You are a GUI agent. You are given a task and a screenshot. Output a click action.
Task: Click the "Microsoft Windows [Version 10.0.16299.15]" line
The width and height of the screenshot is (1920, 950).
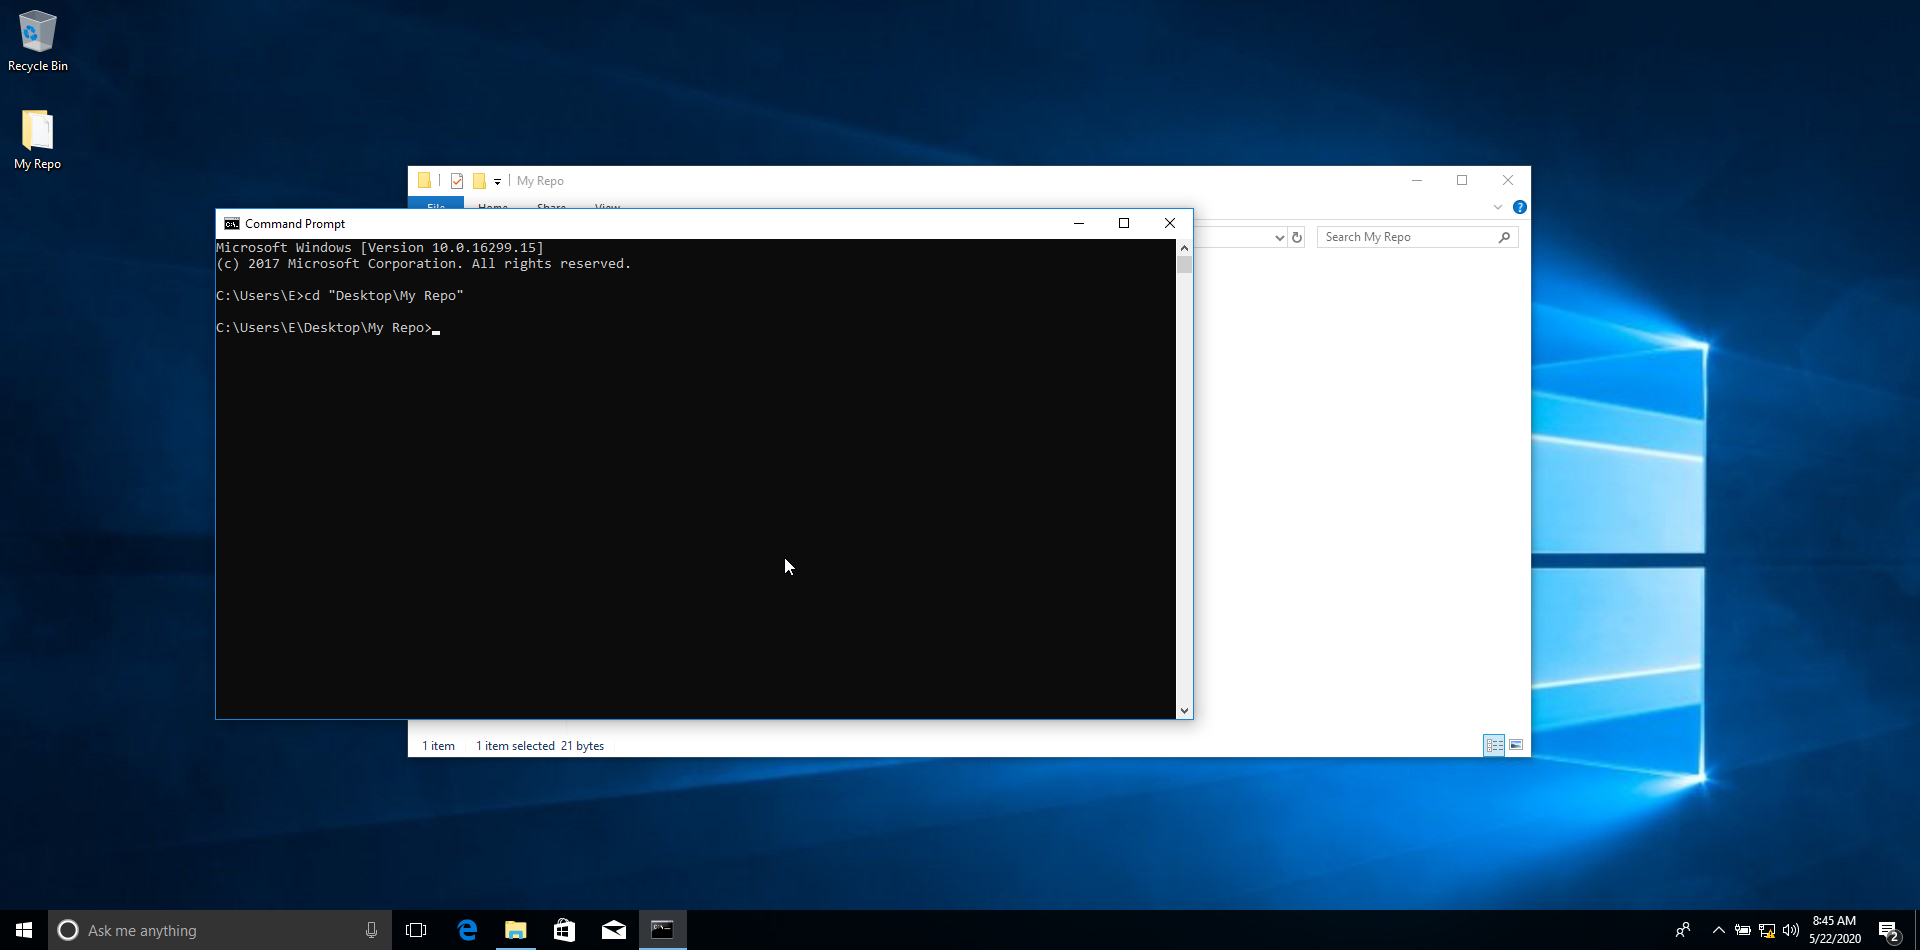pos(380,248)
